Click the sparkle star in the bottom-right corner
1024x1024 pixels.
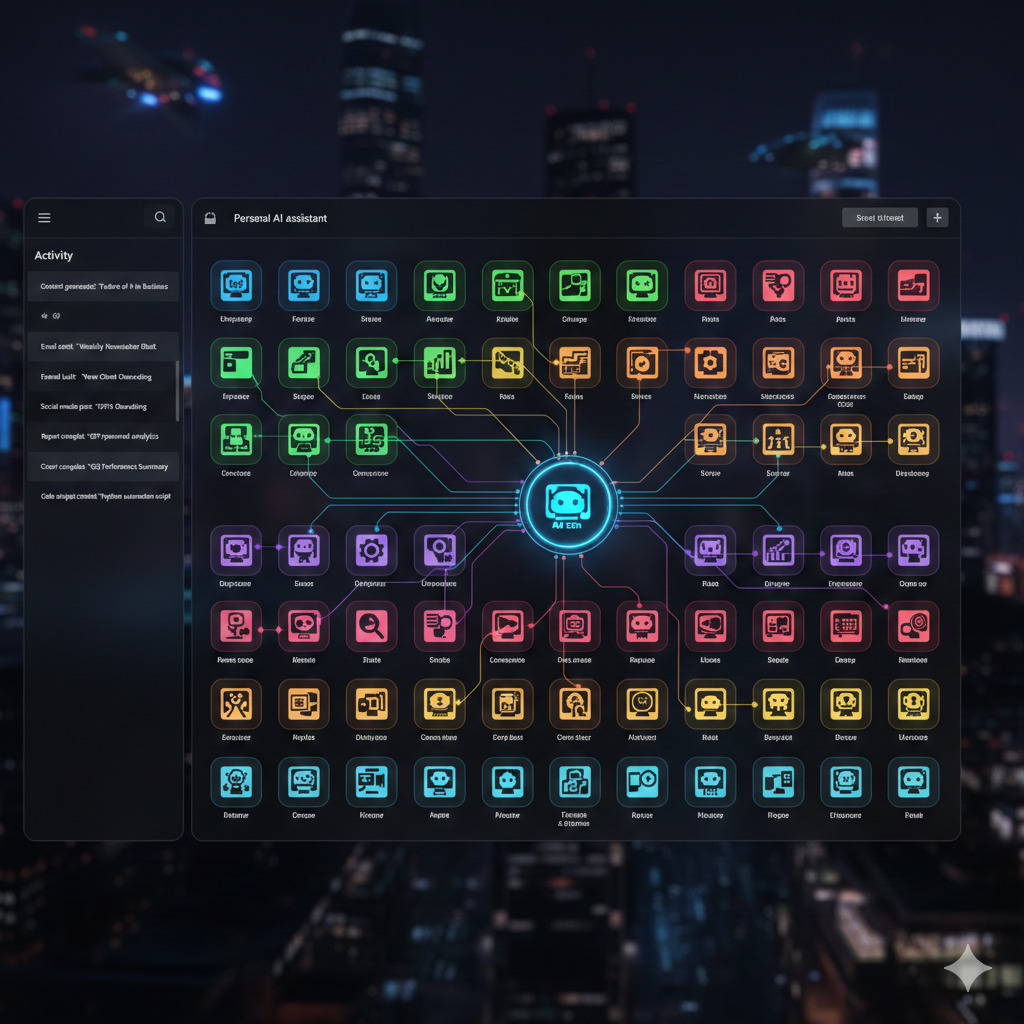[969, 968]
